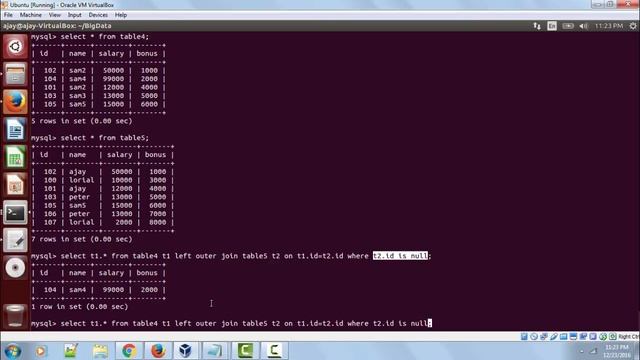Open the En keyboard layout indicator
The height and width of the screenshot is (360, 640).
[552, 26]
